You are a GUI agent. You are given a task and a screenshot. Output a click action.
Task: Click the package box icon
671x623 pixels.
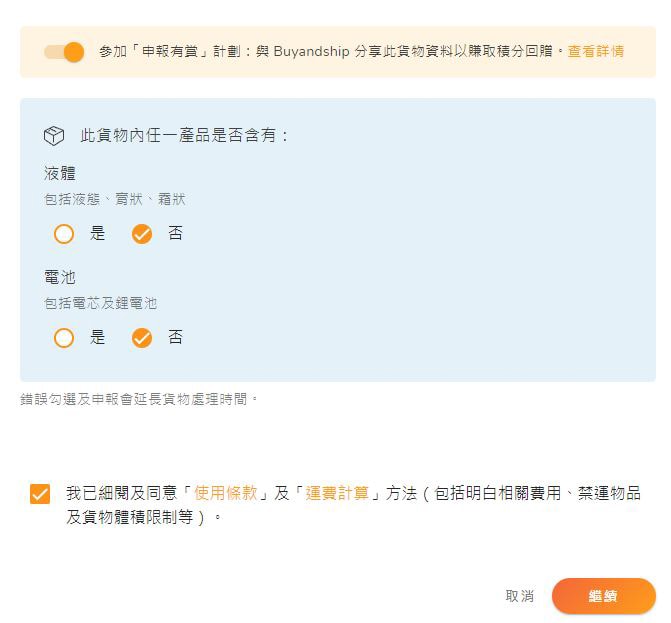(54, 136)
